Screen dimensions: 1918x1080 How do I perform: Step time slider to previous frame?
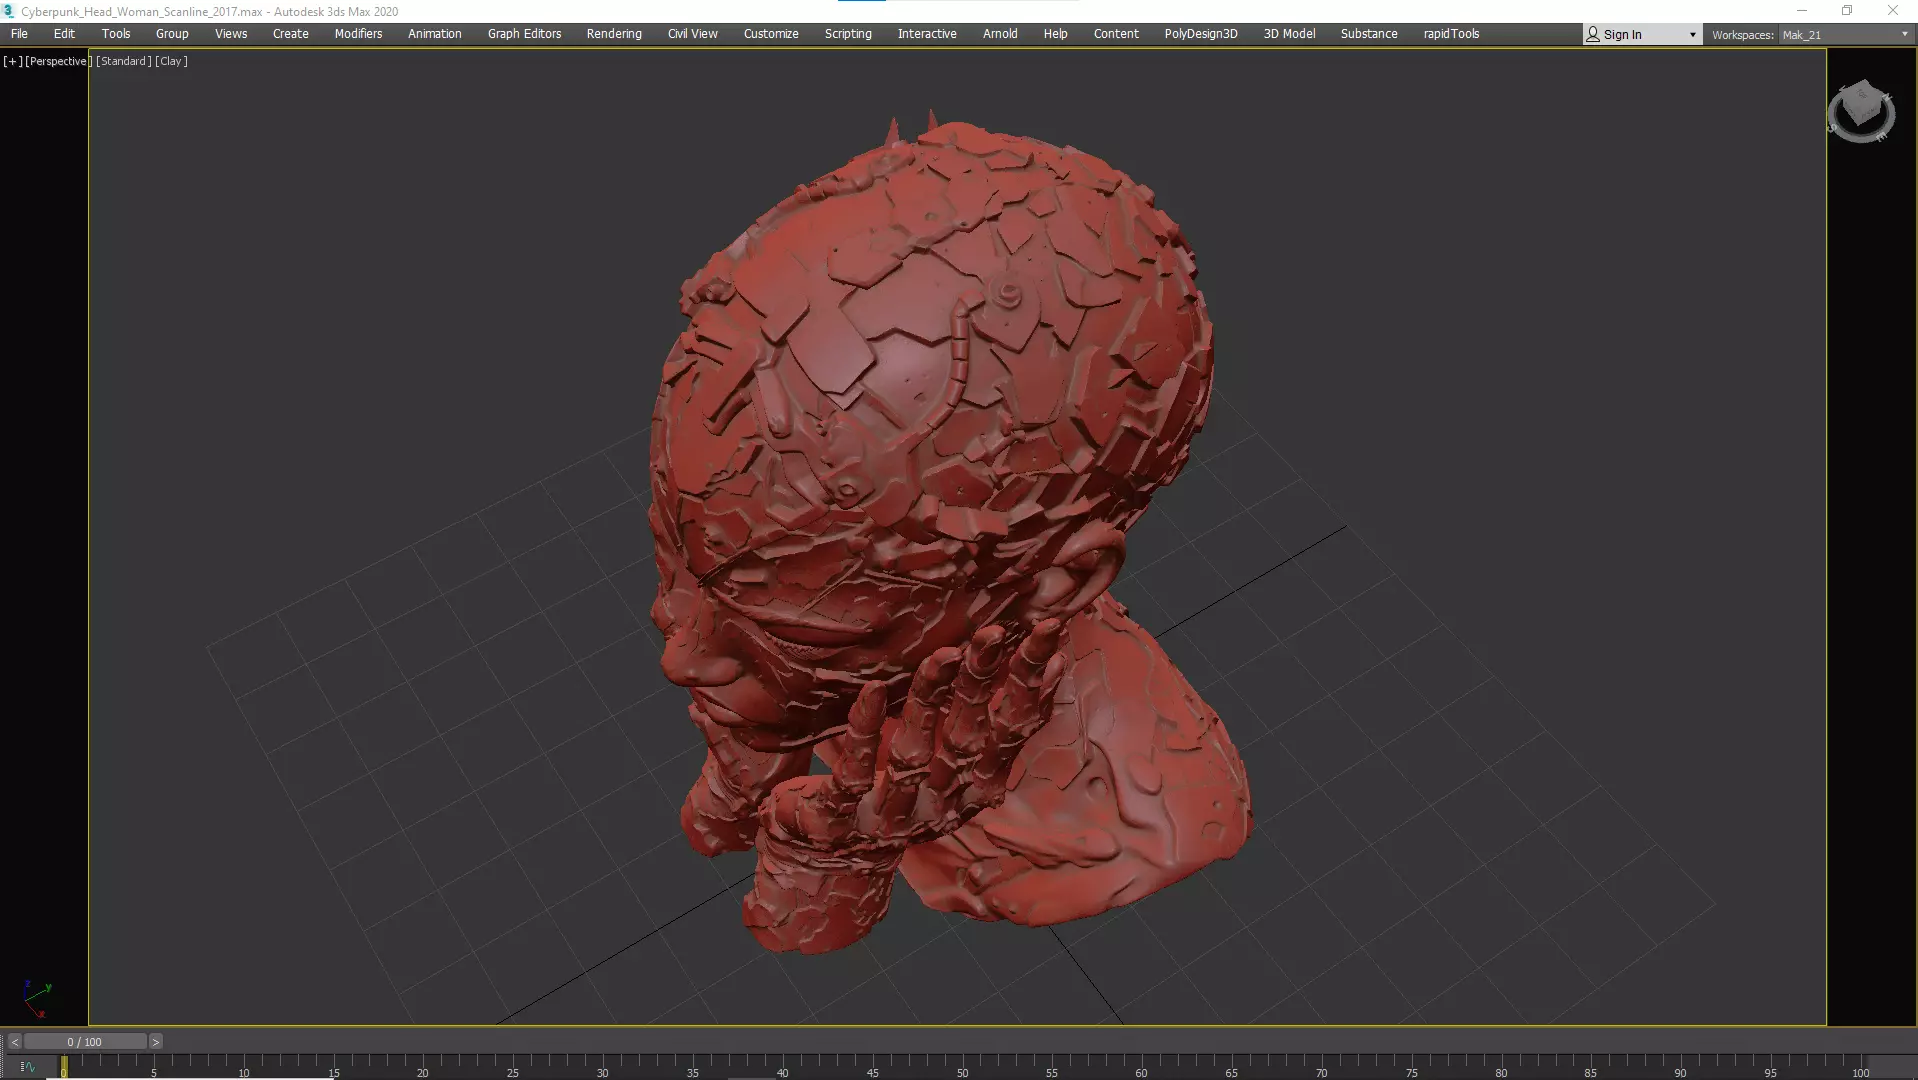pyautogui.click(x=15, y=1042)
